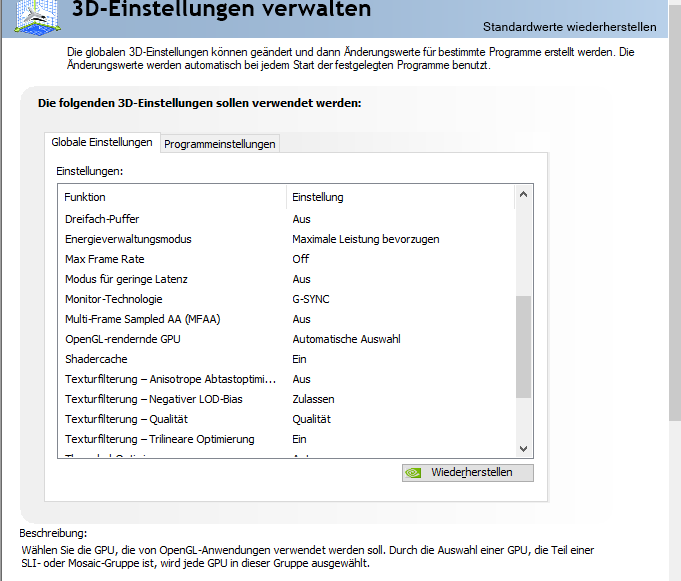681x581 pixels.
Task: Open the Off value for Max Frame Rate
Action: click(x=301, y=259)
